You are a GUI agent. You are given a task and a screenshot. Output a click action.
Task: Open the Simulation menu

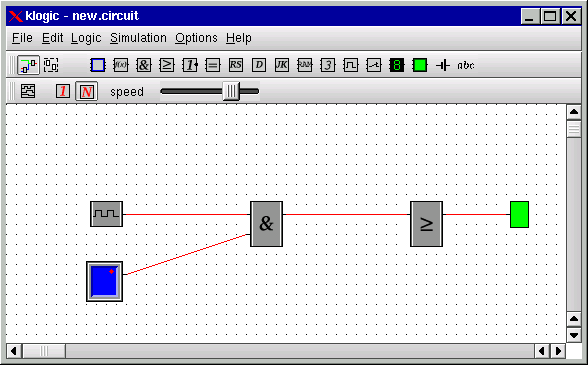point(138,38)
